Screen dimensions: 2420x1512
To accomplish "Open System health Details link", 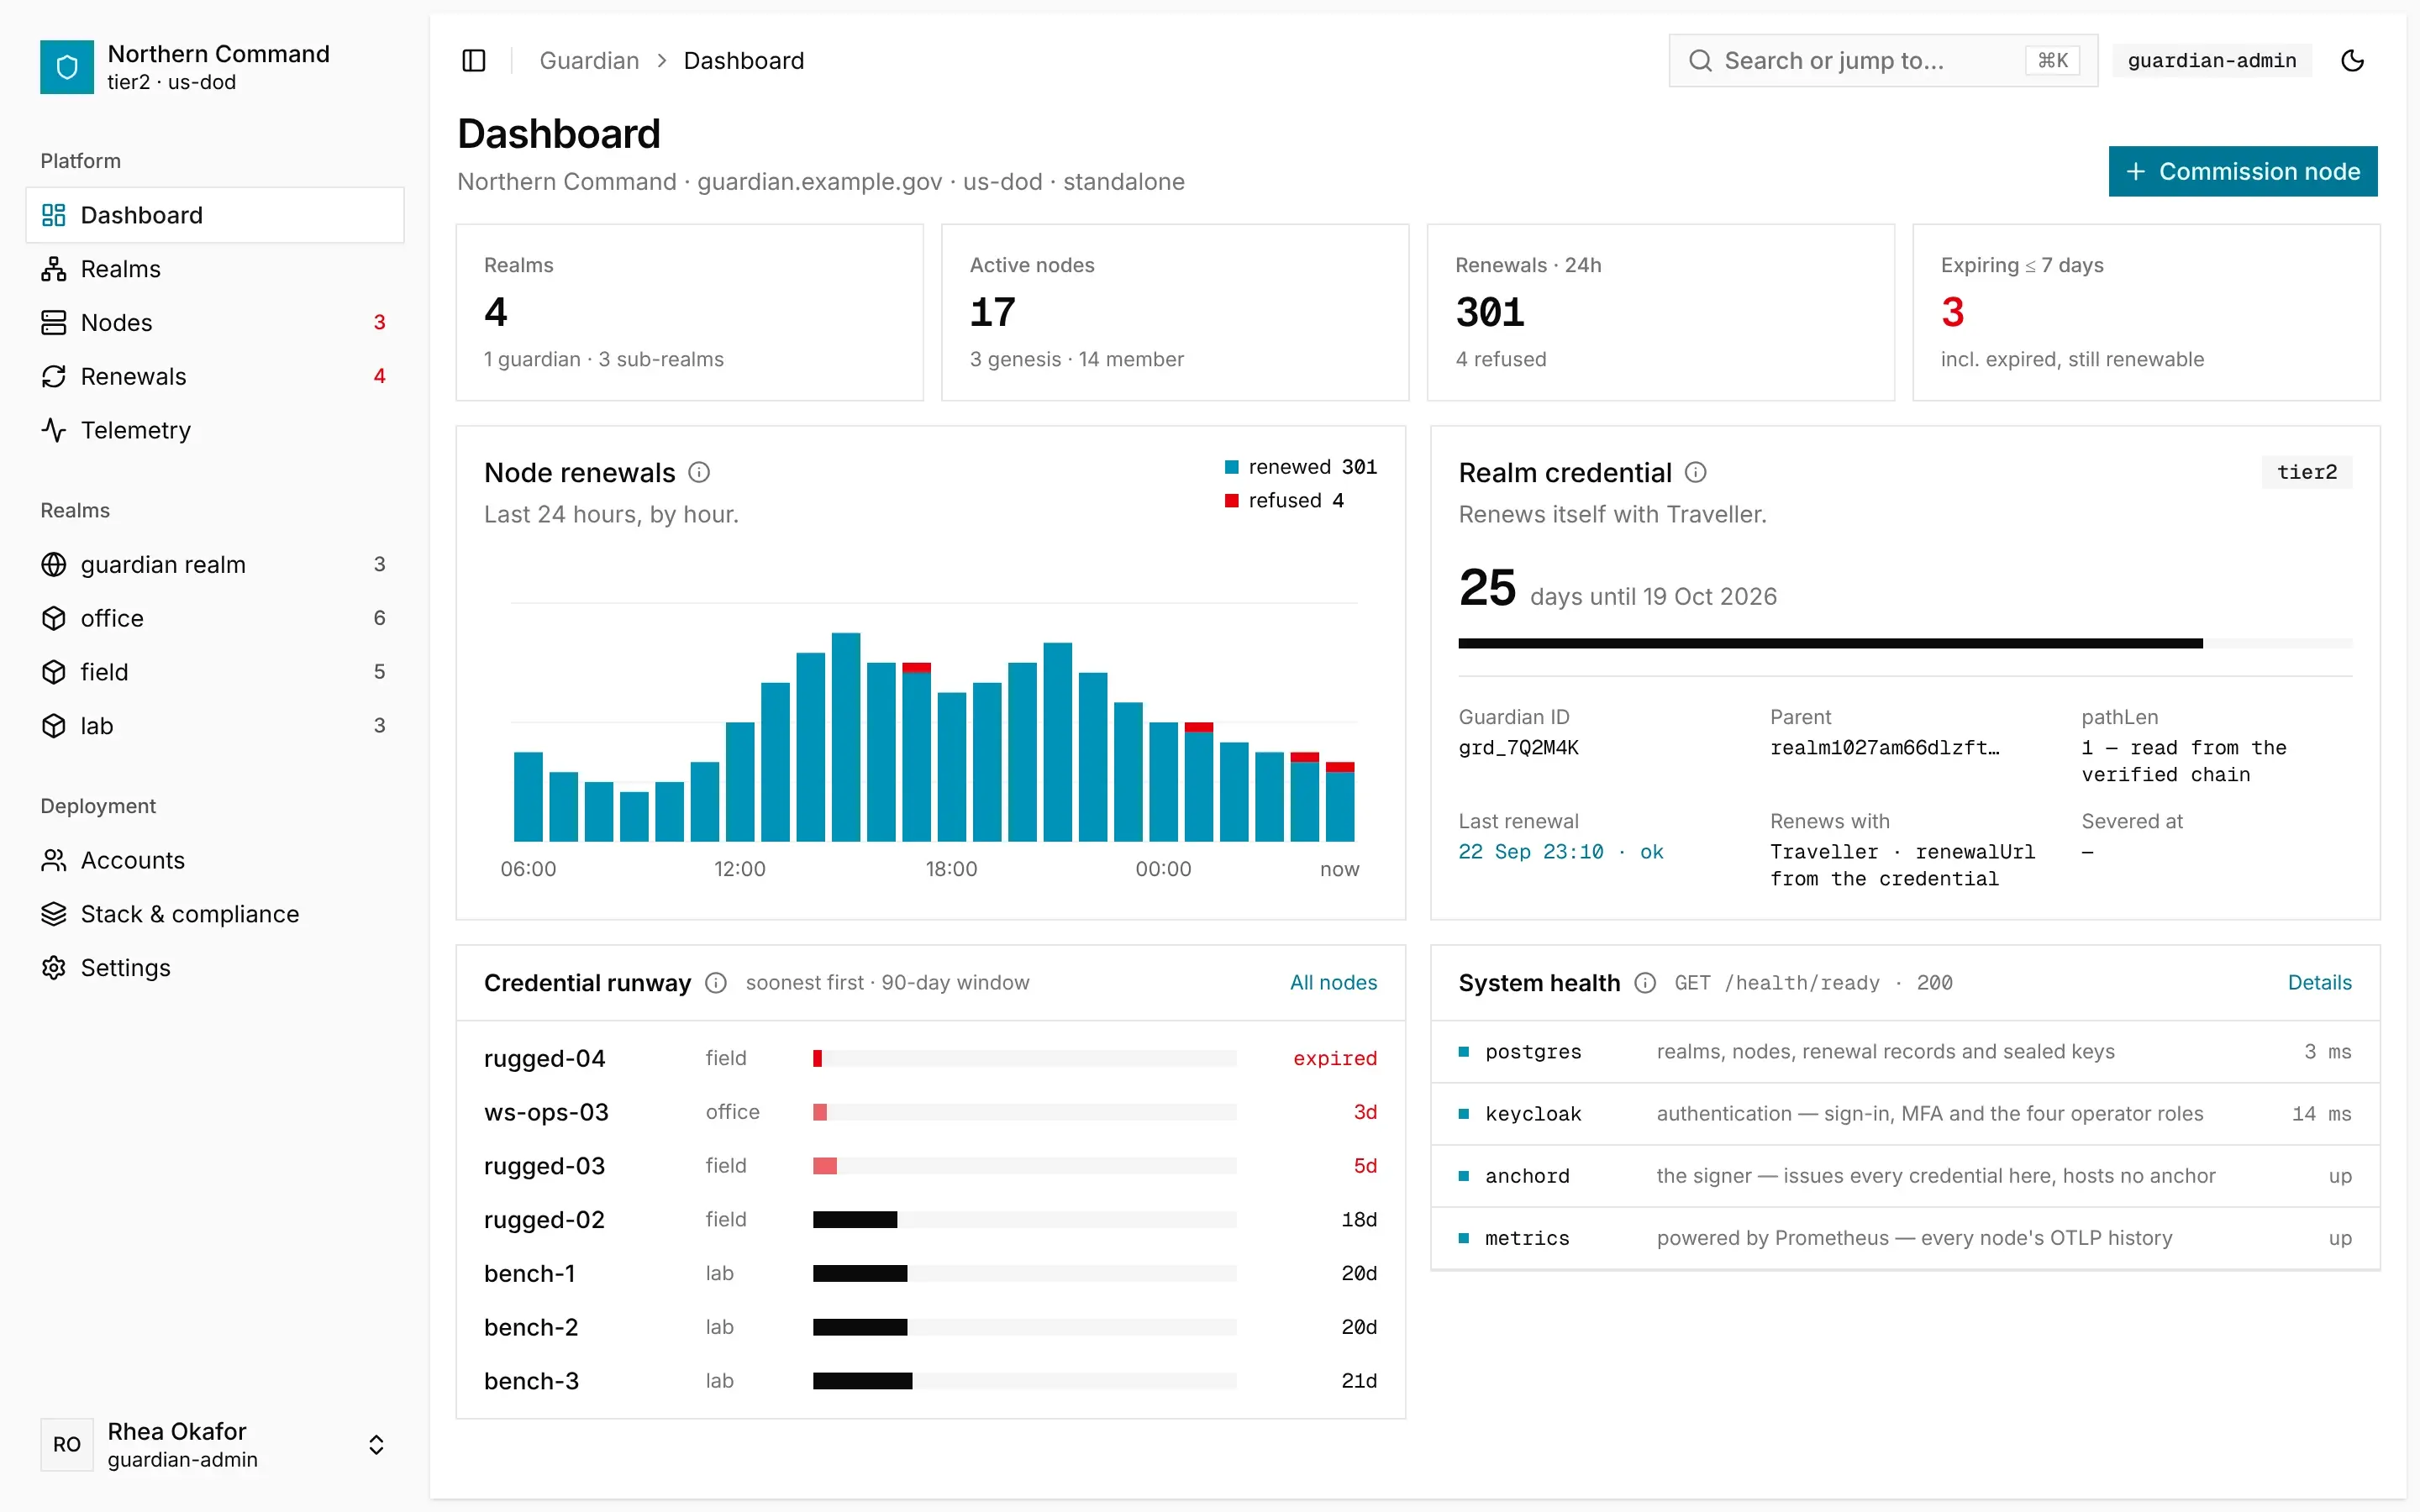I will pyautogui.click(x=2319, y=983).
